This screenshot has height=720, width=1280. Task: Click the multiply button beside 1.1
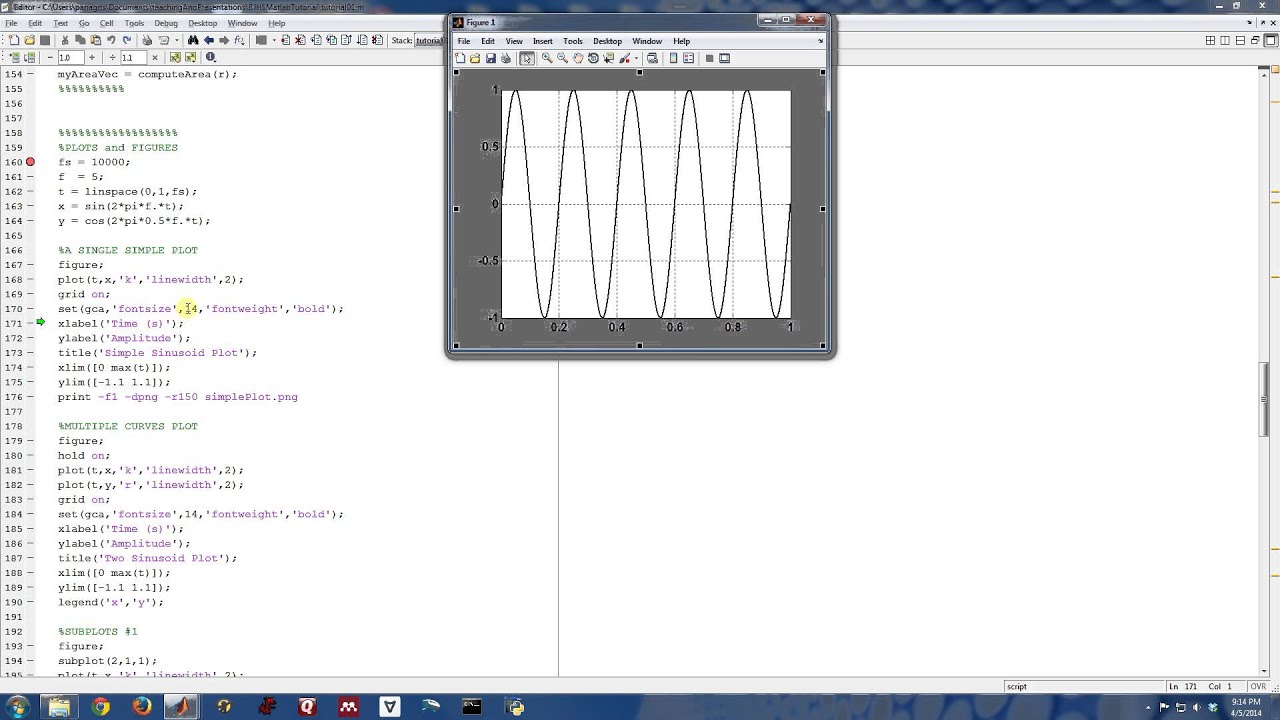coord(155,57)
